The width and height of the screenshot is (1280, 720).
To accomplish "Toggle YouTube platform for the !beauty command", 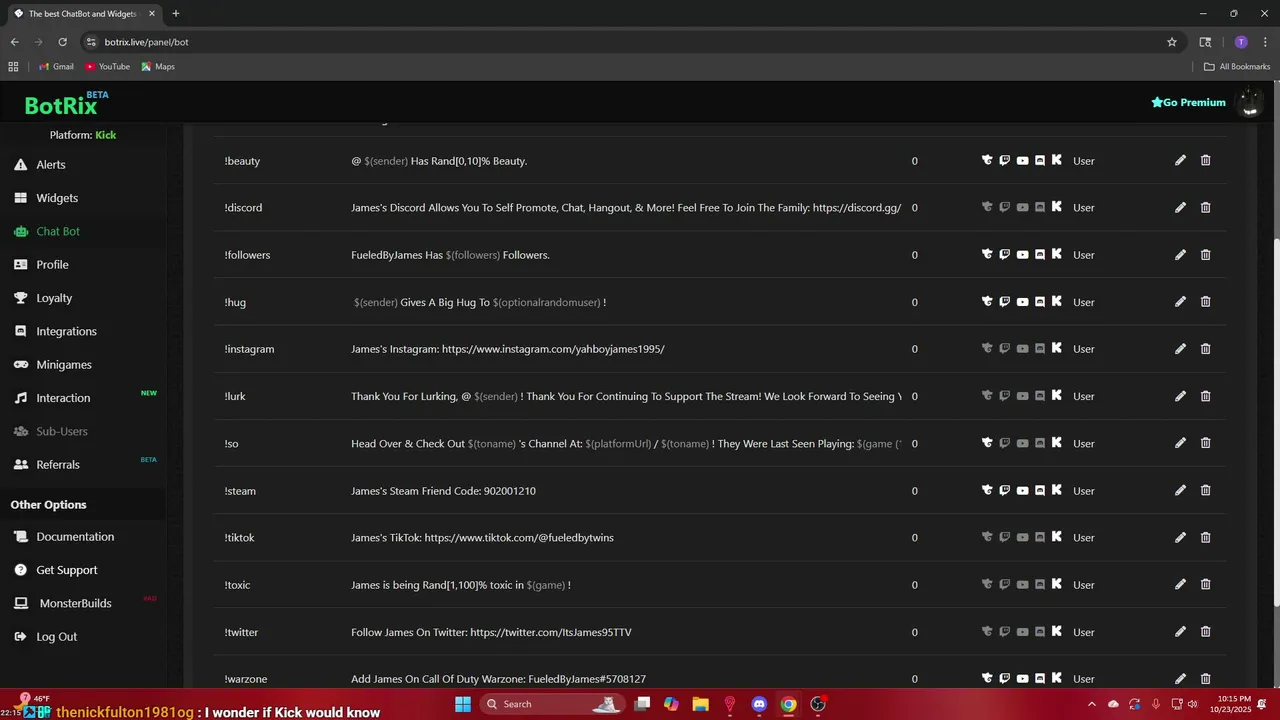I will (x=1022, y=160).
